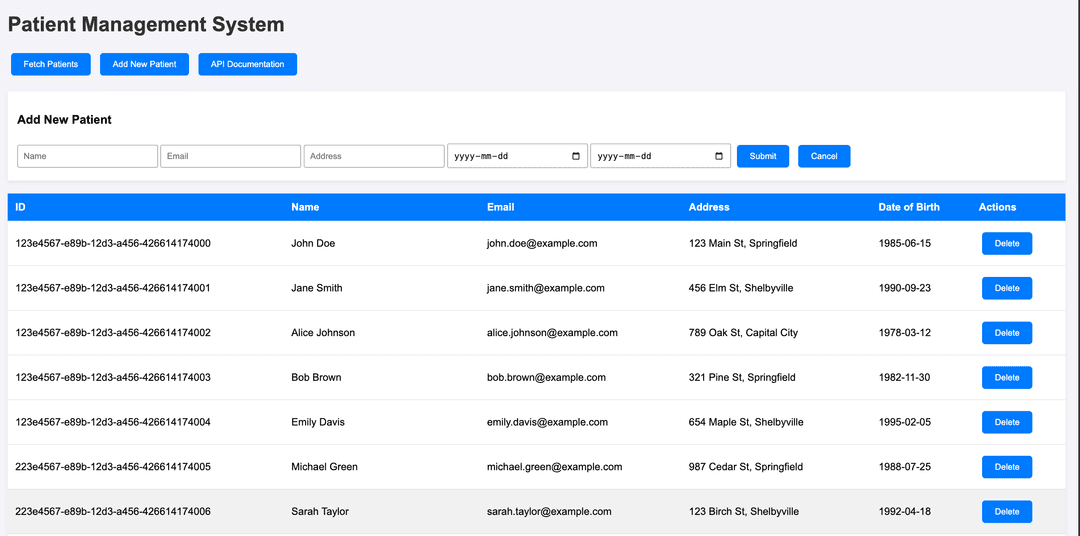Click the second yyyy-mm-dd date field
Image resolution: width=1080 pixels, height=536 pixels.
click(661, 156)
